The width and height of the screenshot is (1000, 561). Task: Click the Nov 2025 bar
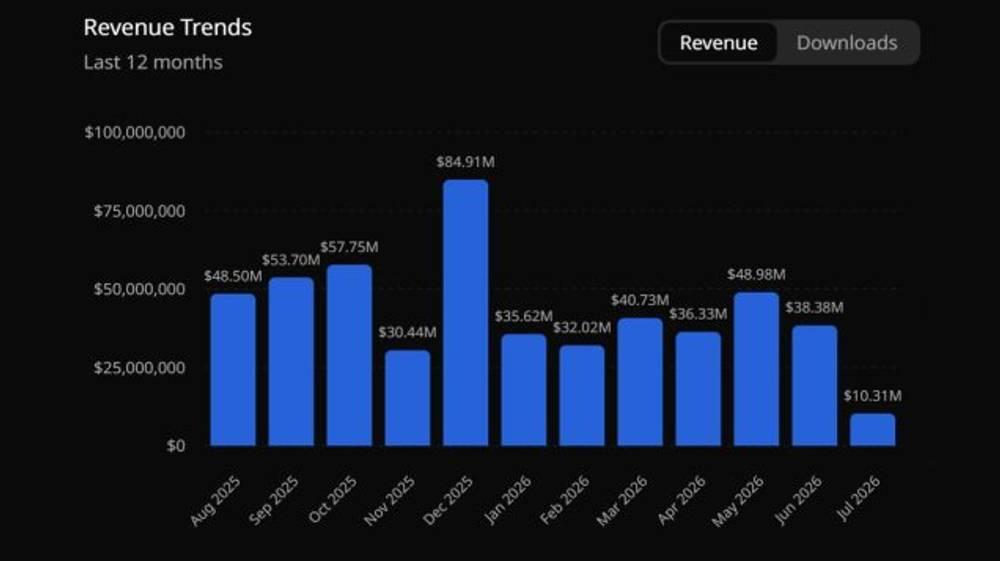tap(408, 398)
